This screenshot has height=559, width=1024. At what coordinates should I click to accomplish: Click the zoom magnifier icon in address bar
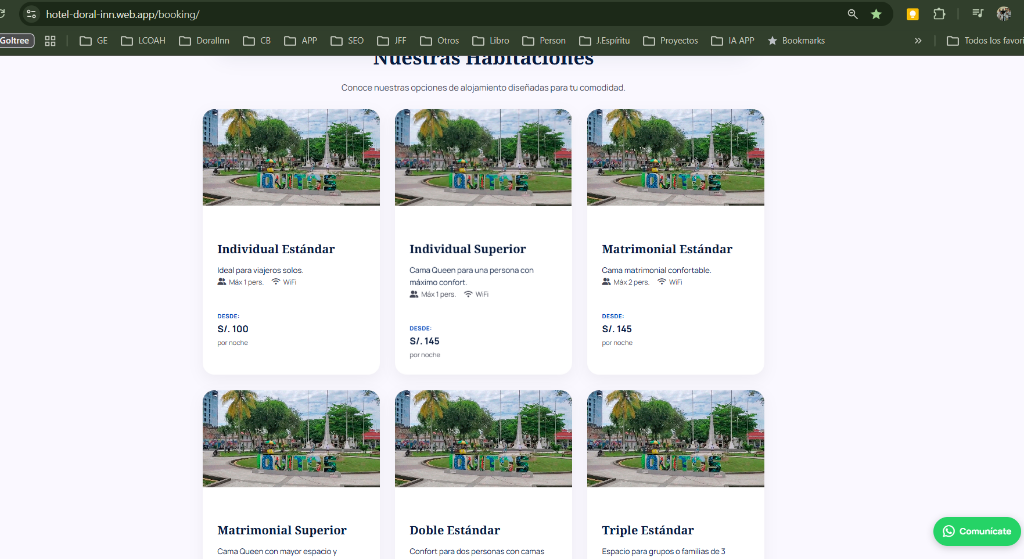[x=852, y=14]
